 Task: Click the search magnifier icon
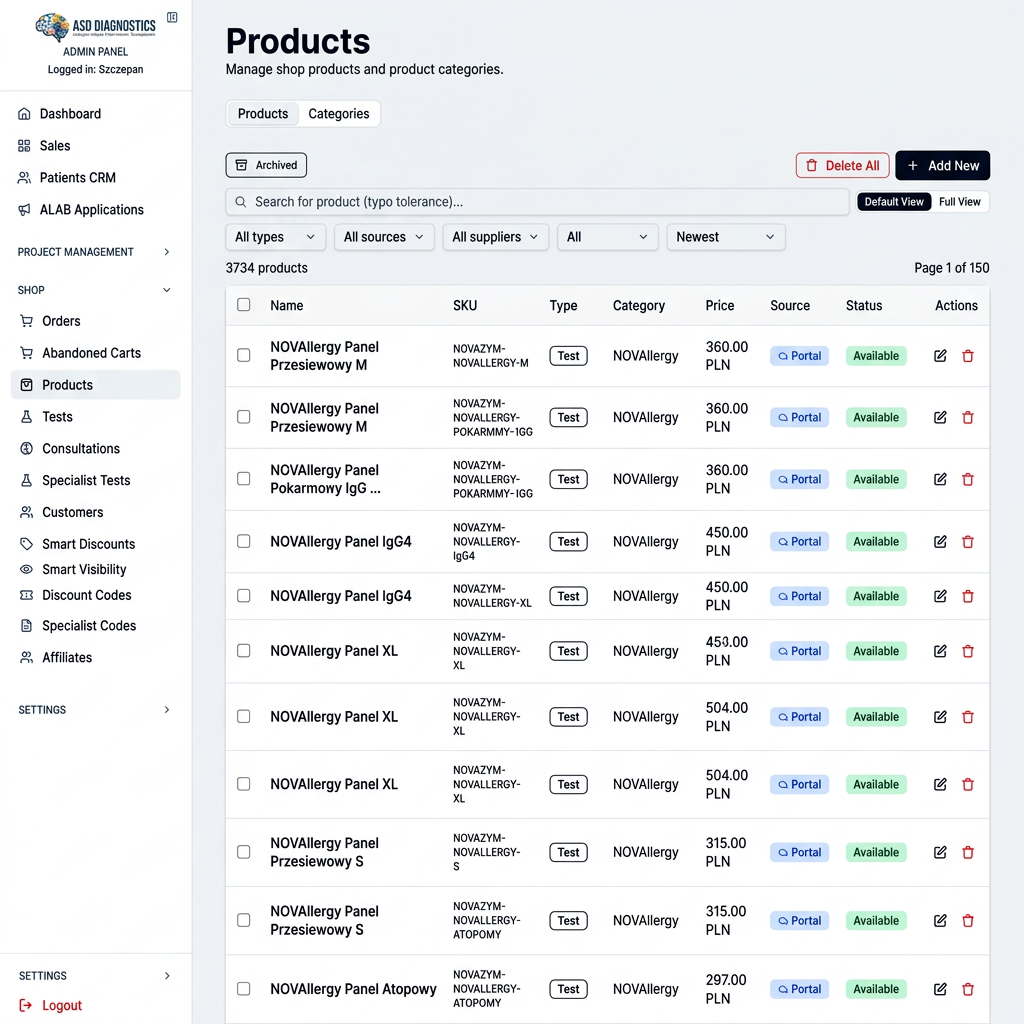pyautogui.click(x=241, y=202)
